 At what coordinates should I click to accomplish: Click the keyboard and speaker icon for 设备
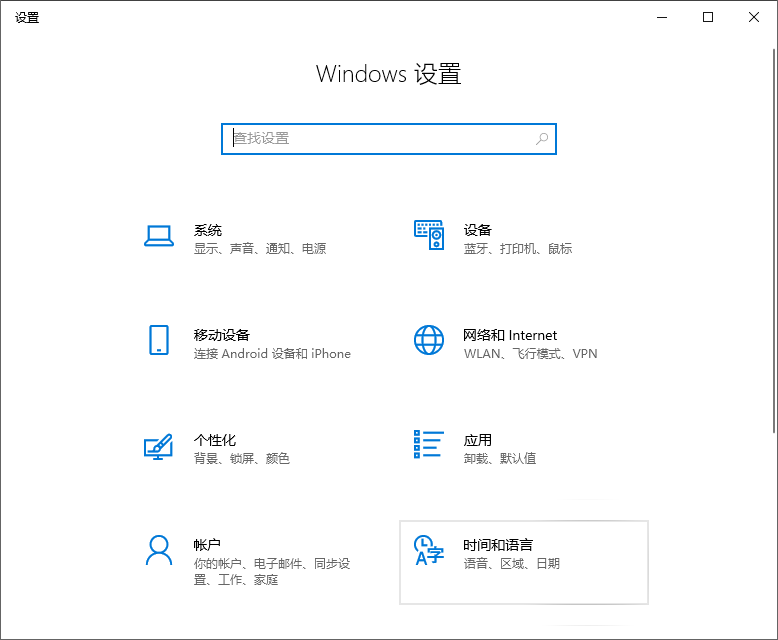(428, 236)
